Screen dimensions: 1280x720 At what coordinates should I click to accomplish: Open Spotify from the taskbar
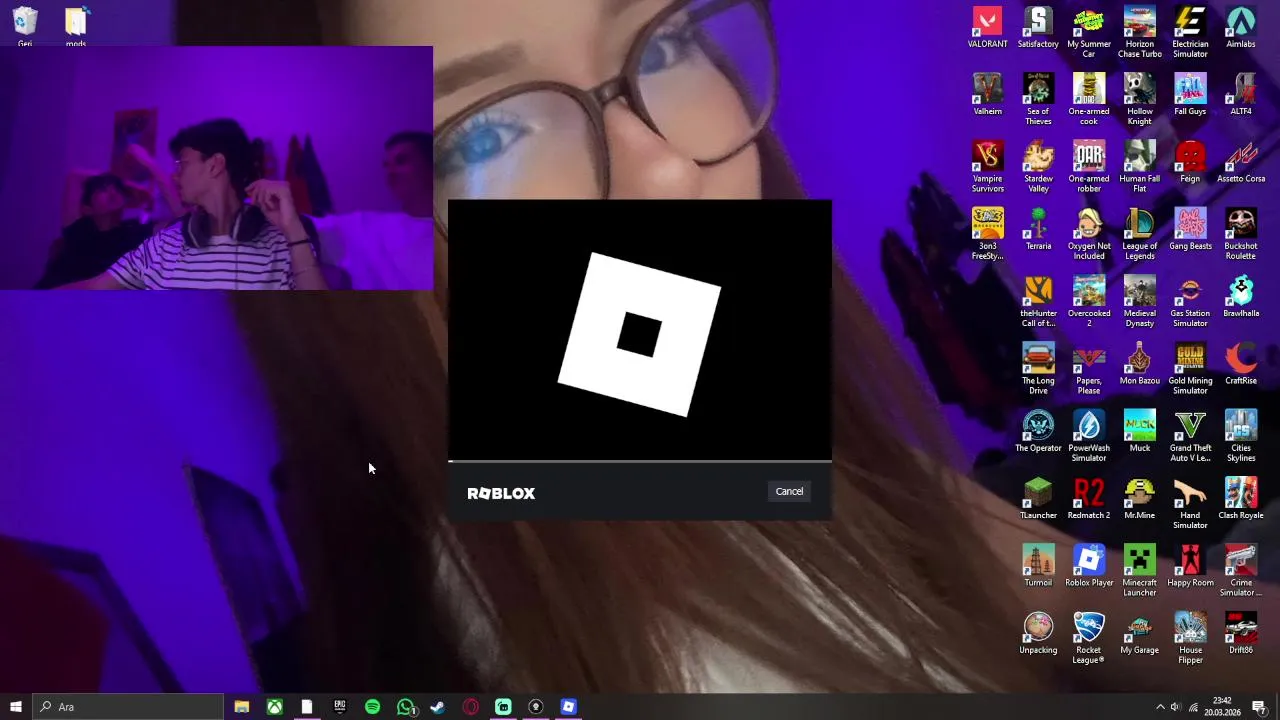coord(372,707)
